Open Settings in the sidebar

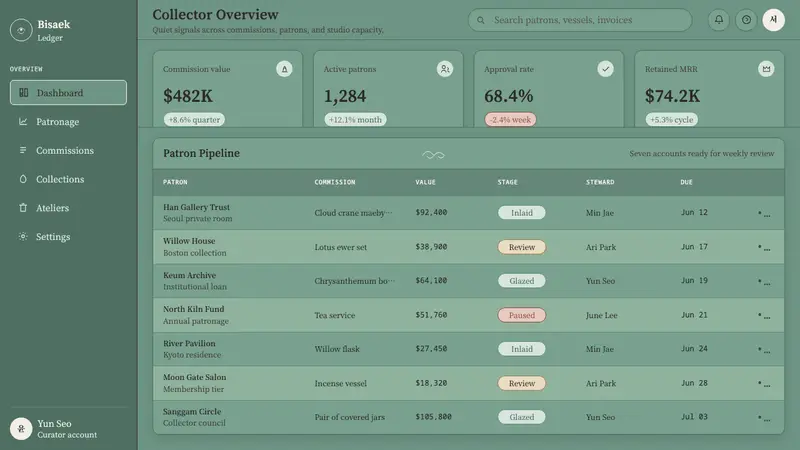[68, 237]
